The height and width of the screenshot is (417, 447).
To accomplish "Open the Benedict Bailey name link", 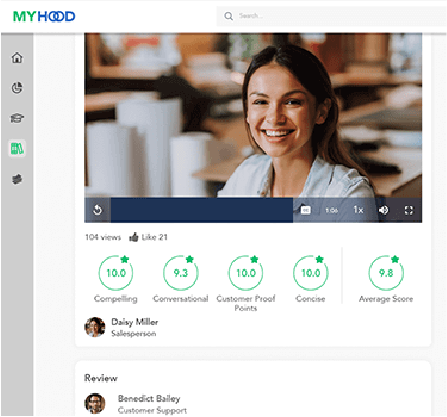I will [x=149, y=399].
